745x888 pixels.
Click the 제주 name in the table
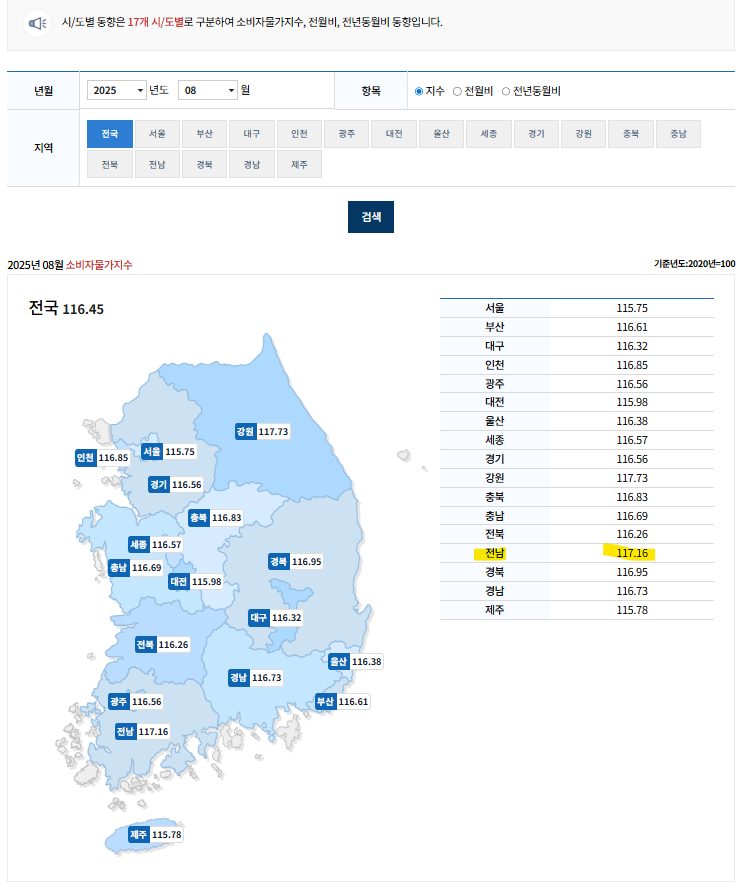(x=495, y=610)
